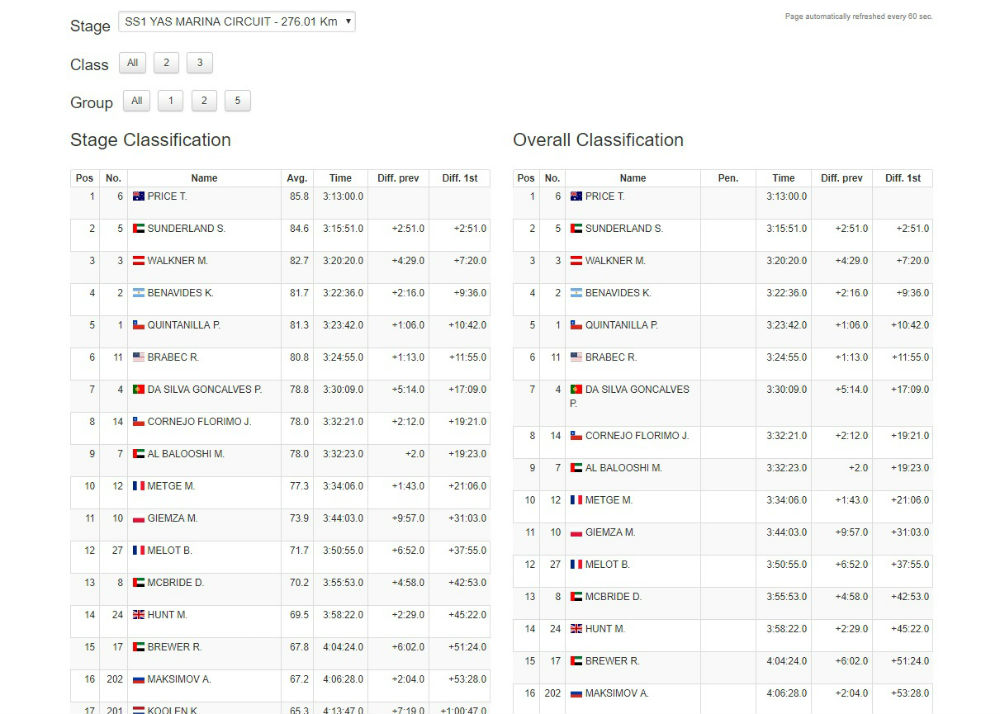Click UK flag beside HUNT M. in Overall Classification

(576, 629)
